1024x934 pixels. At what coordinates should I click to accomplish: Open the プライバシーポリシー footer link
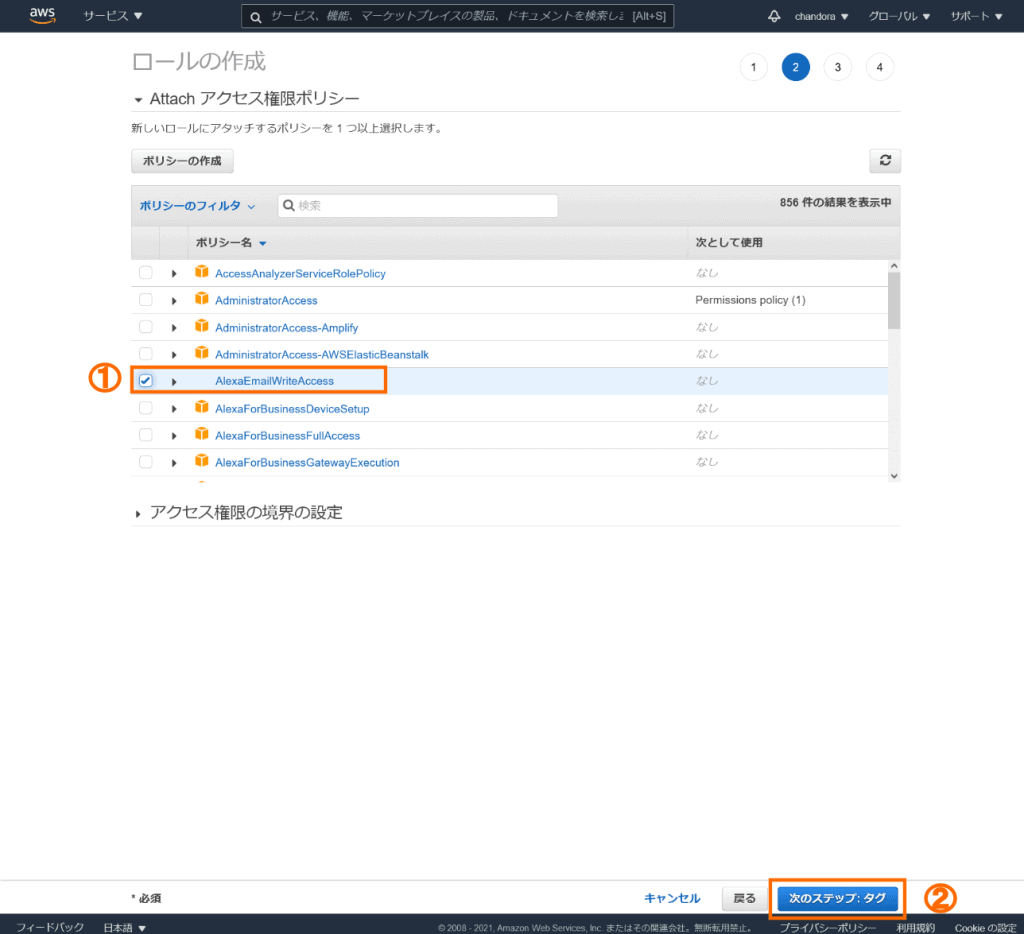(x=827, y=927)
